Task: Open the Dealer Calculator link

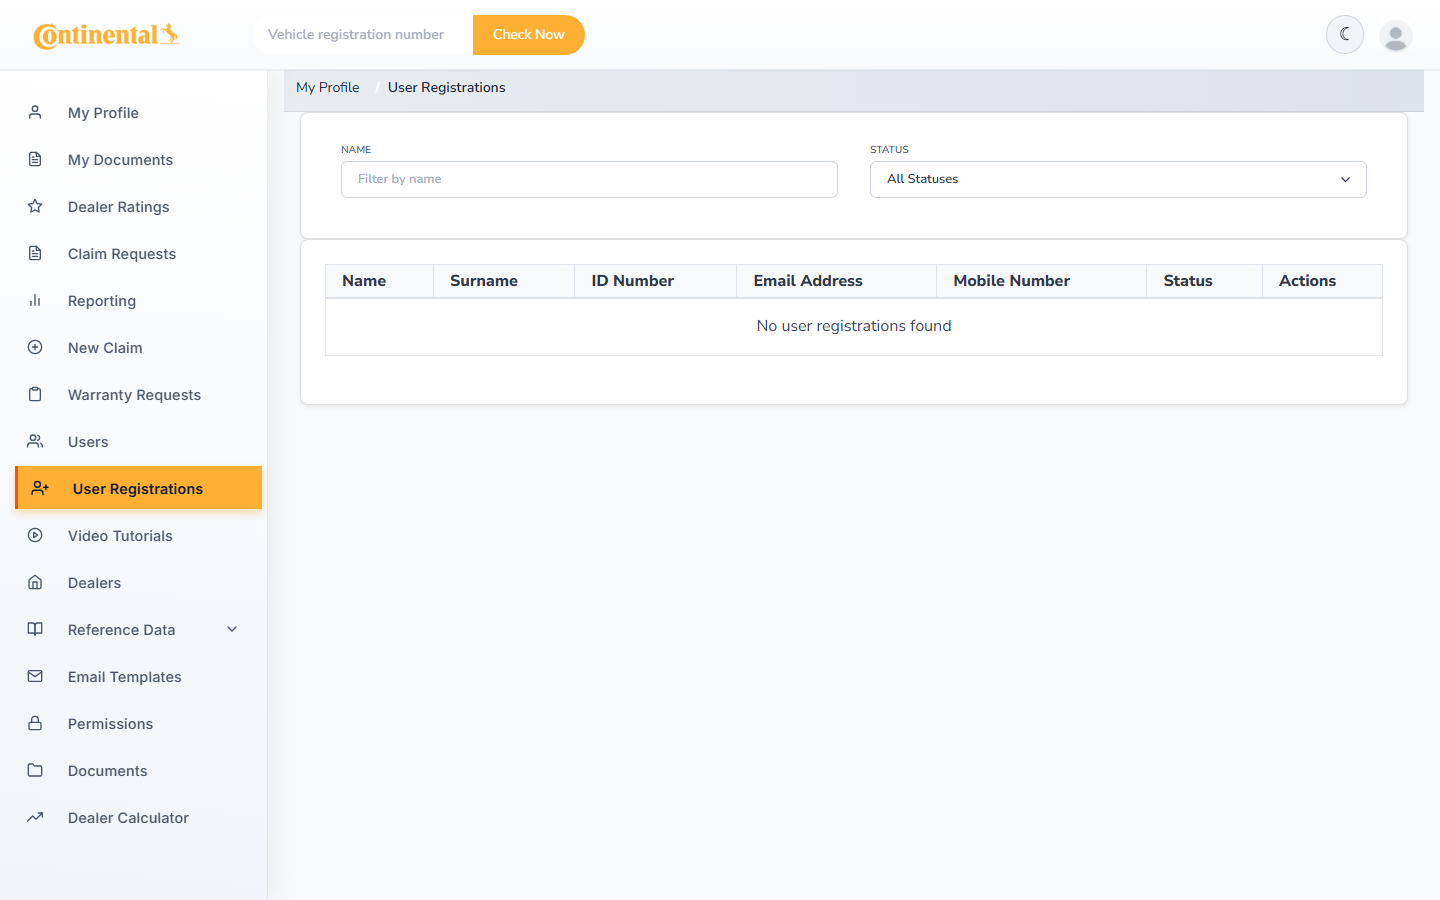Action: (139, 817)
